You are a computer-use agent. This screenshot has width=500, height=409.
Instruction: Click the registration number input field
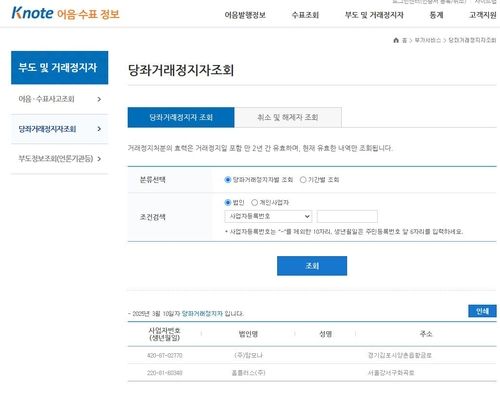pos(347,216)
